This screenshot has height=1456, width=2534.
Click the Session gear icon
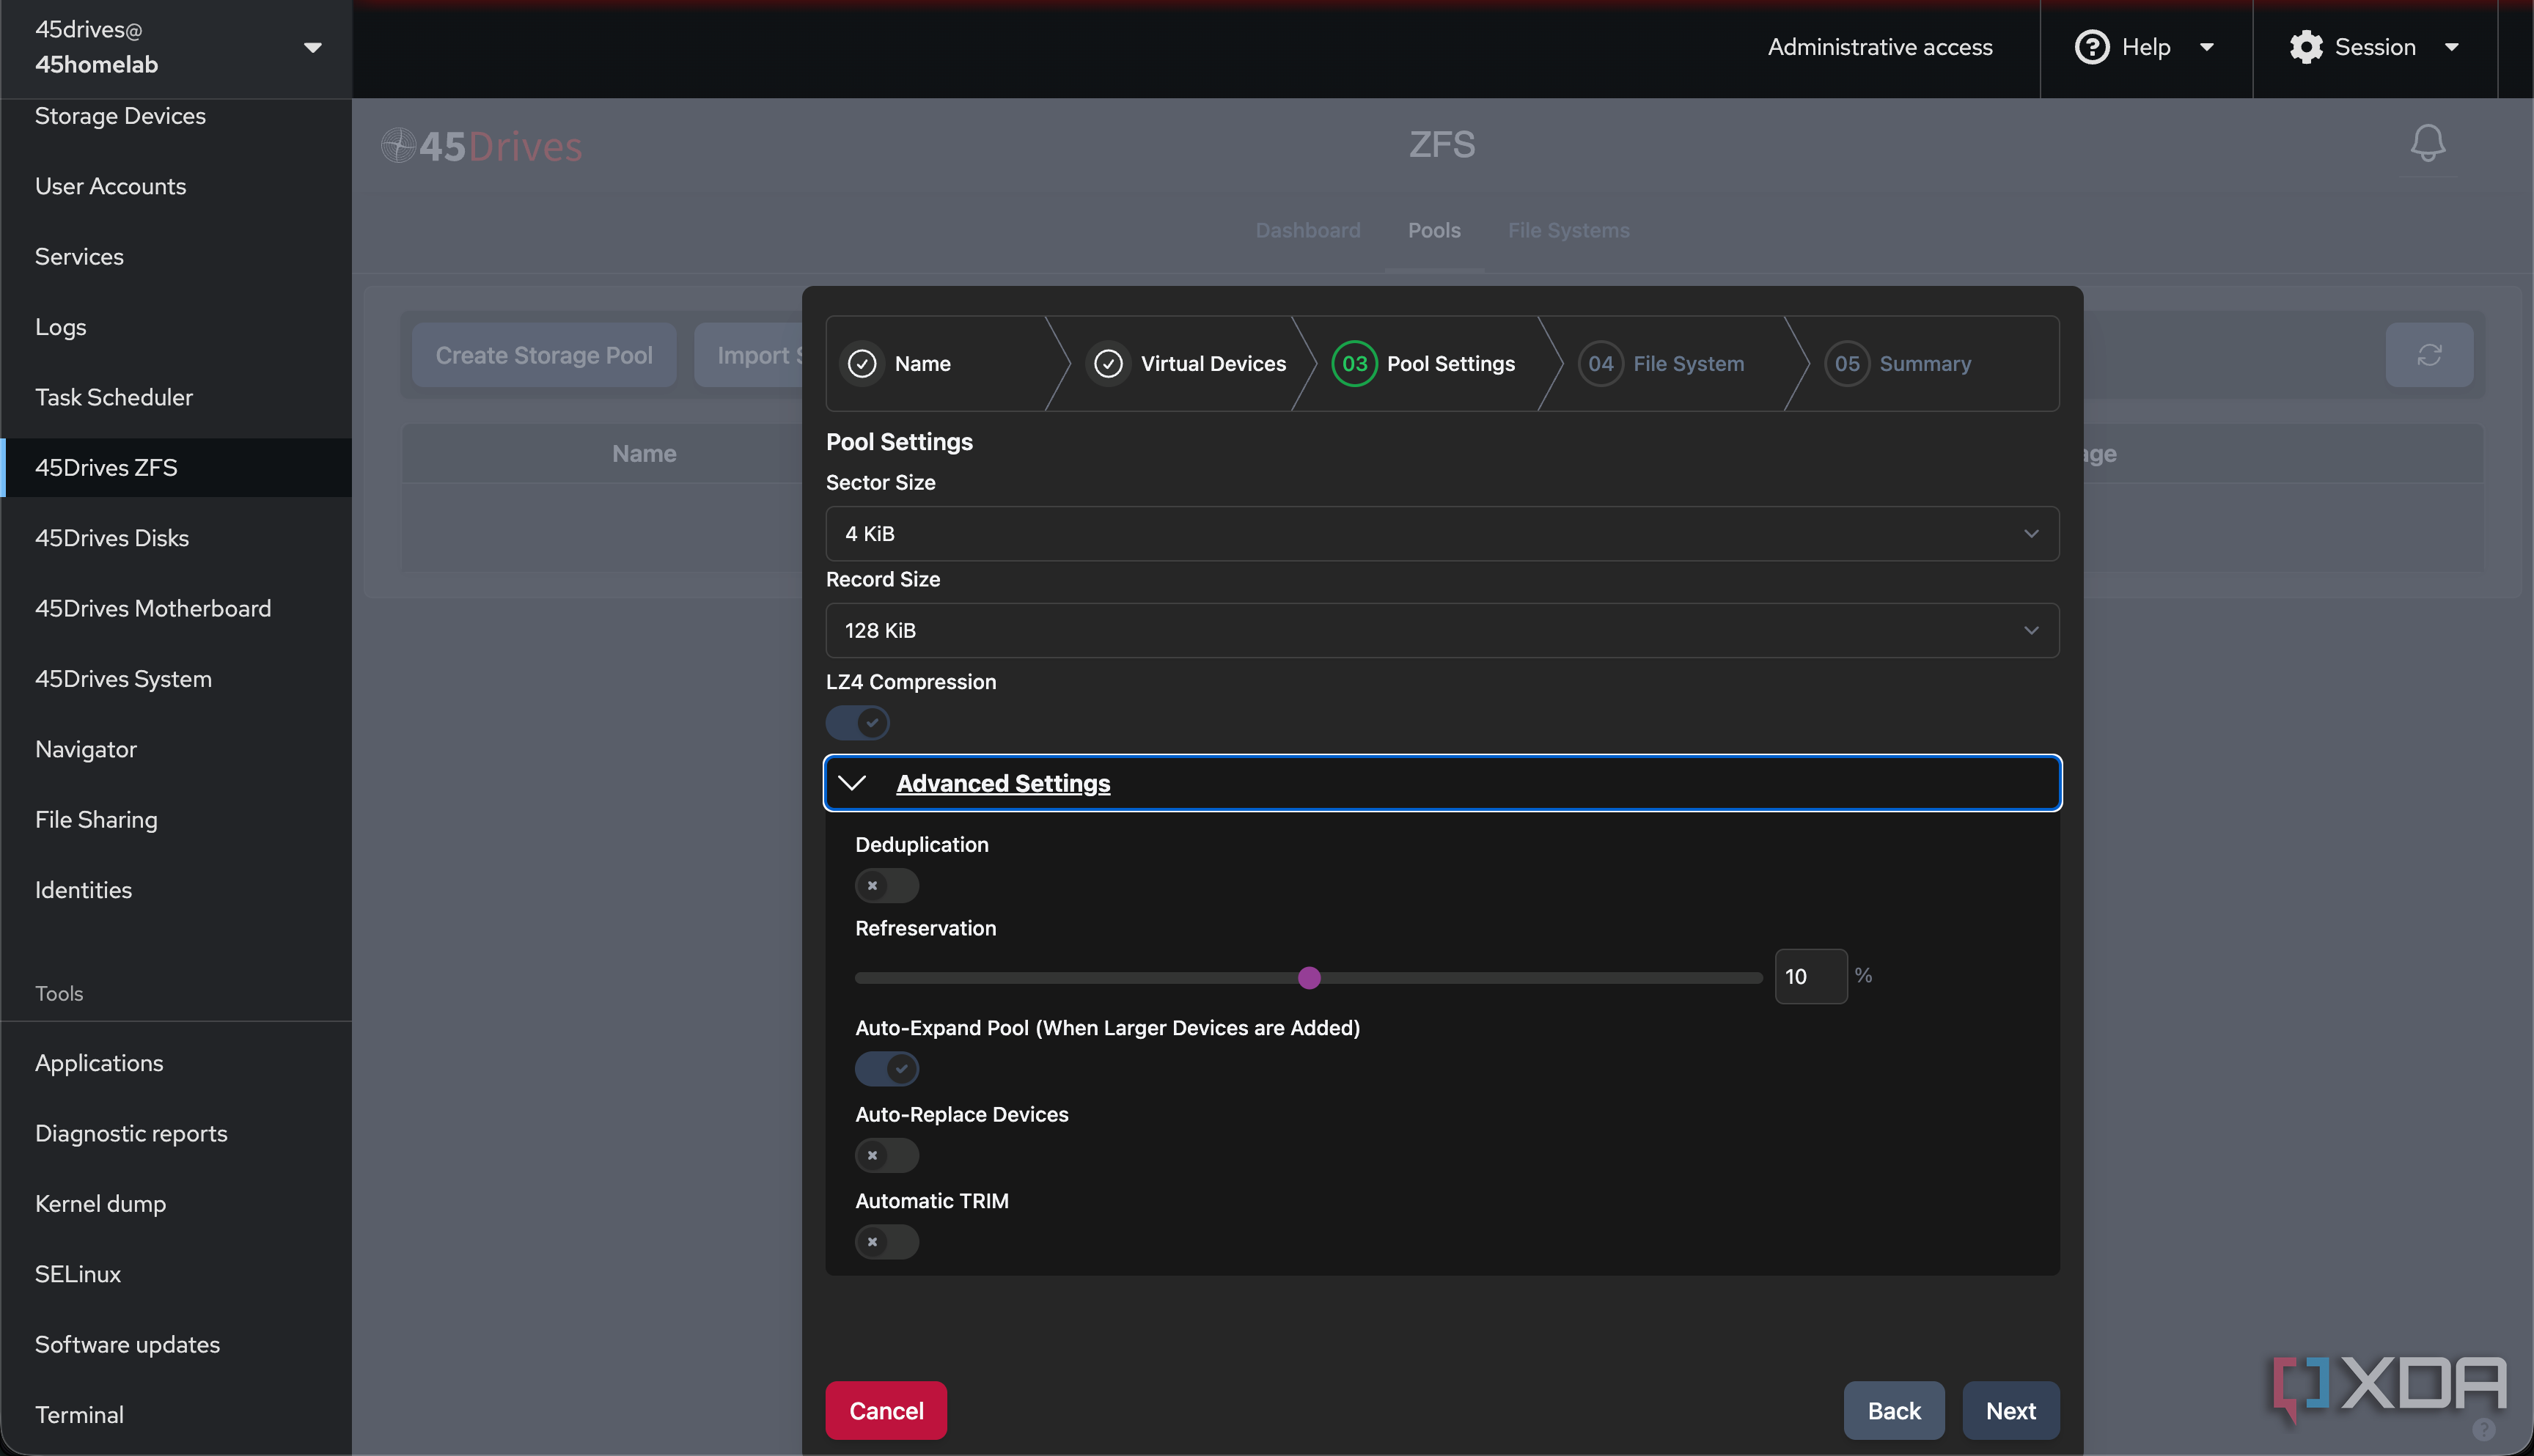pos(2306,47)
